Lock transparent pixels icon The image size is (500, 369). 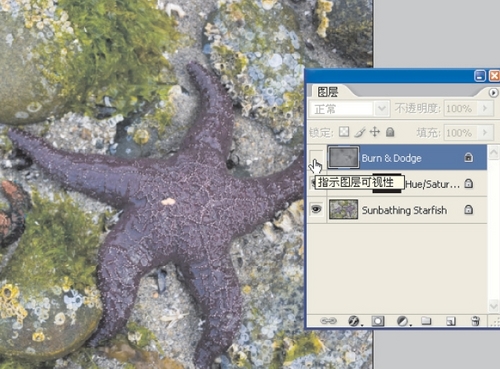pos(344,132)
